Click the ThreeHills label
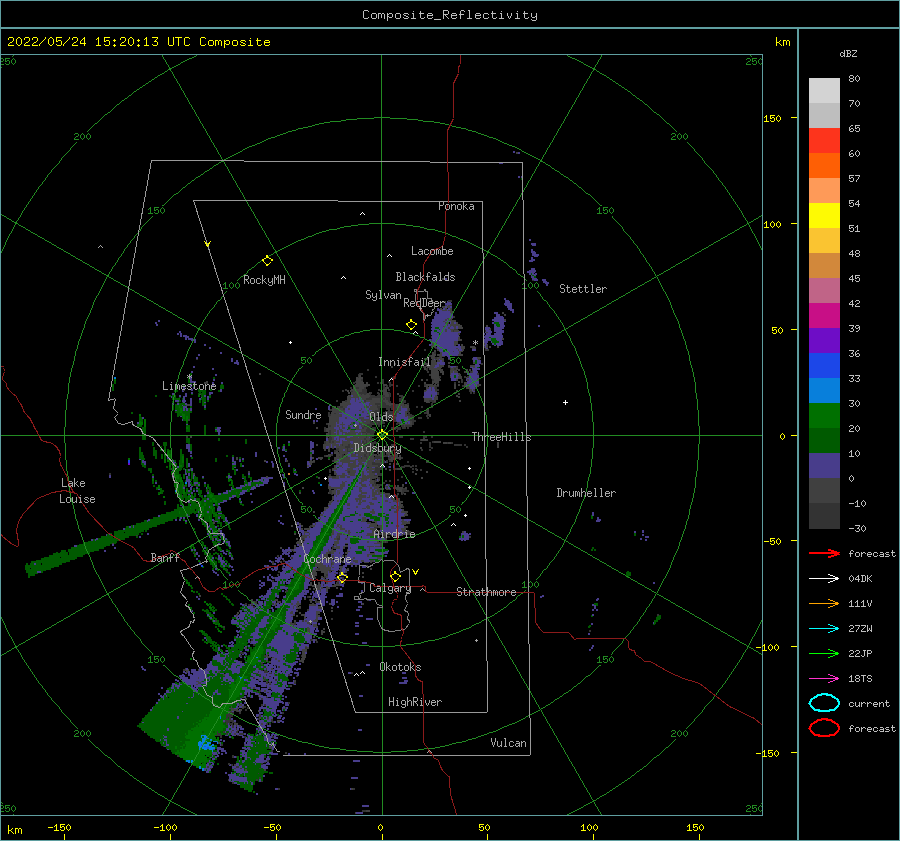Screen dimensions: 900x841 pos(501,437)
